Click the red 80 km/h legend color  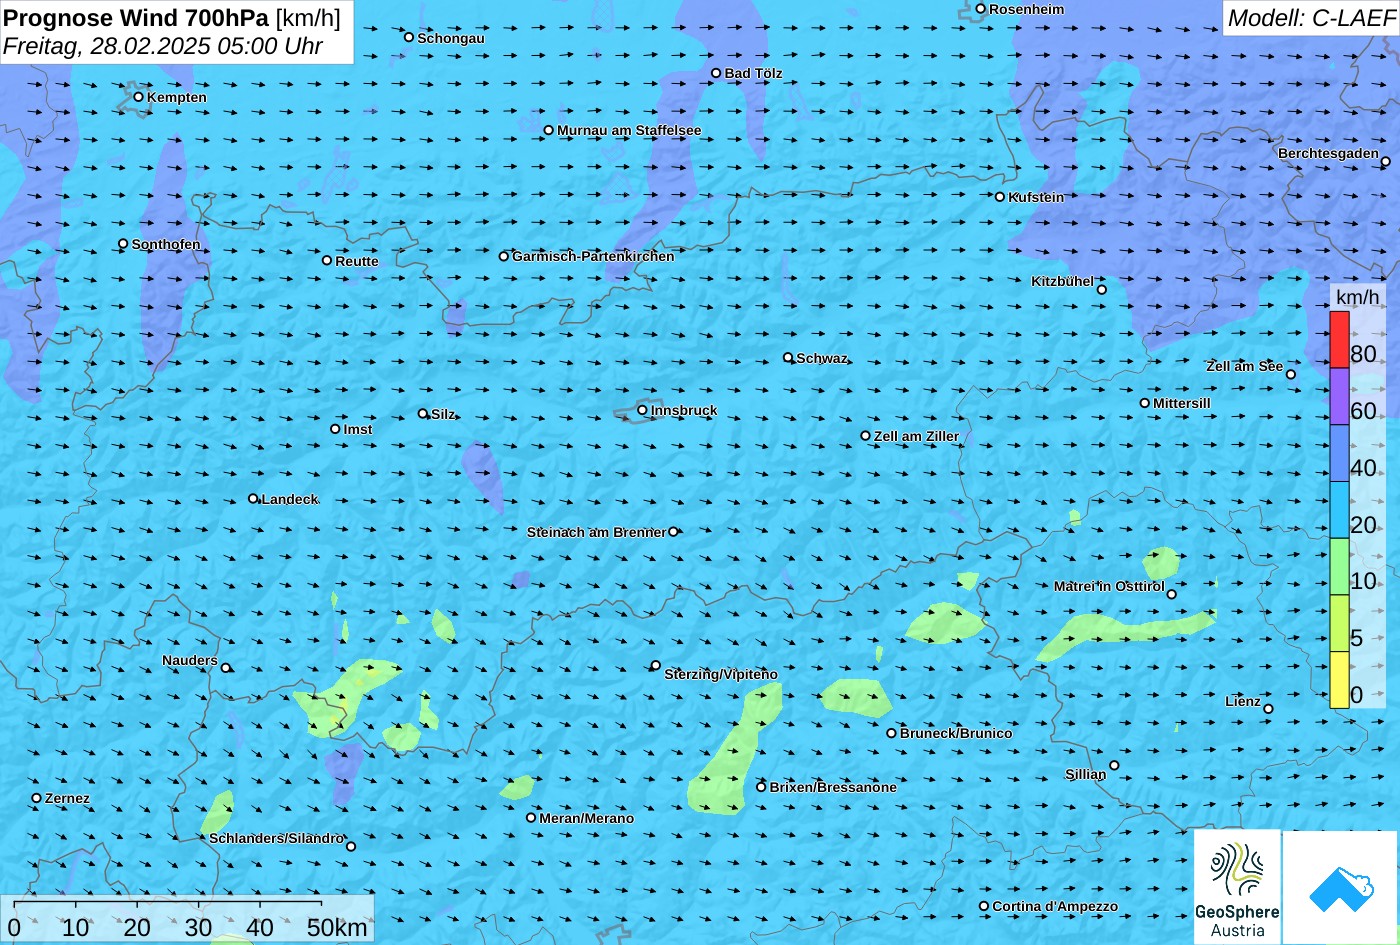[1339, 340]
